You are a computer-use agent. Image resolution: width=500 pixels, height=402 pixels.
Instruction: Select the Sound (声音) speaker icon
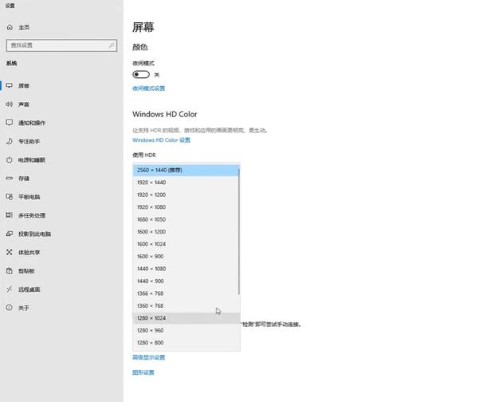coord(9,104)
